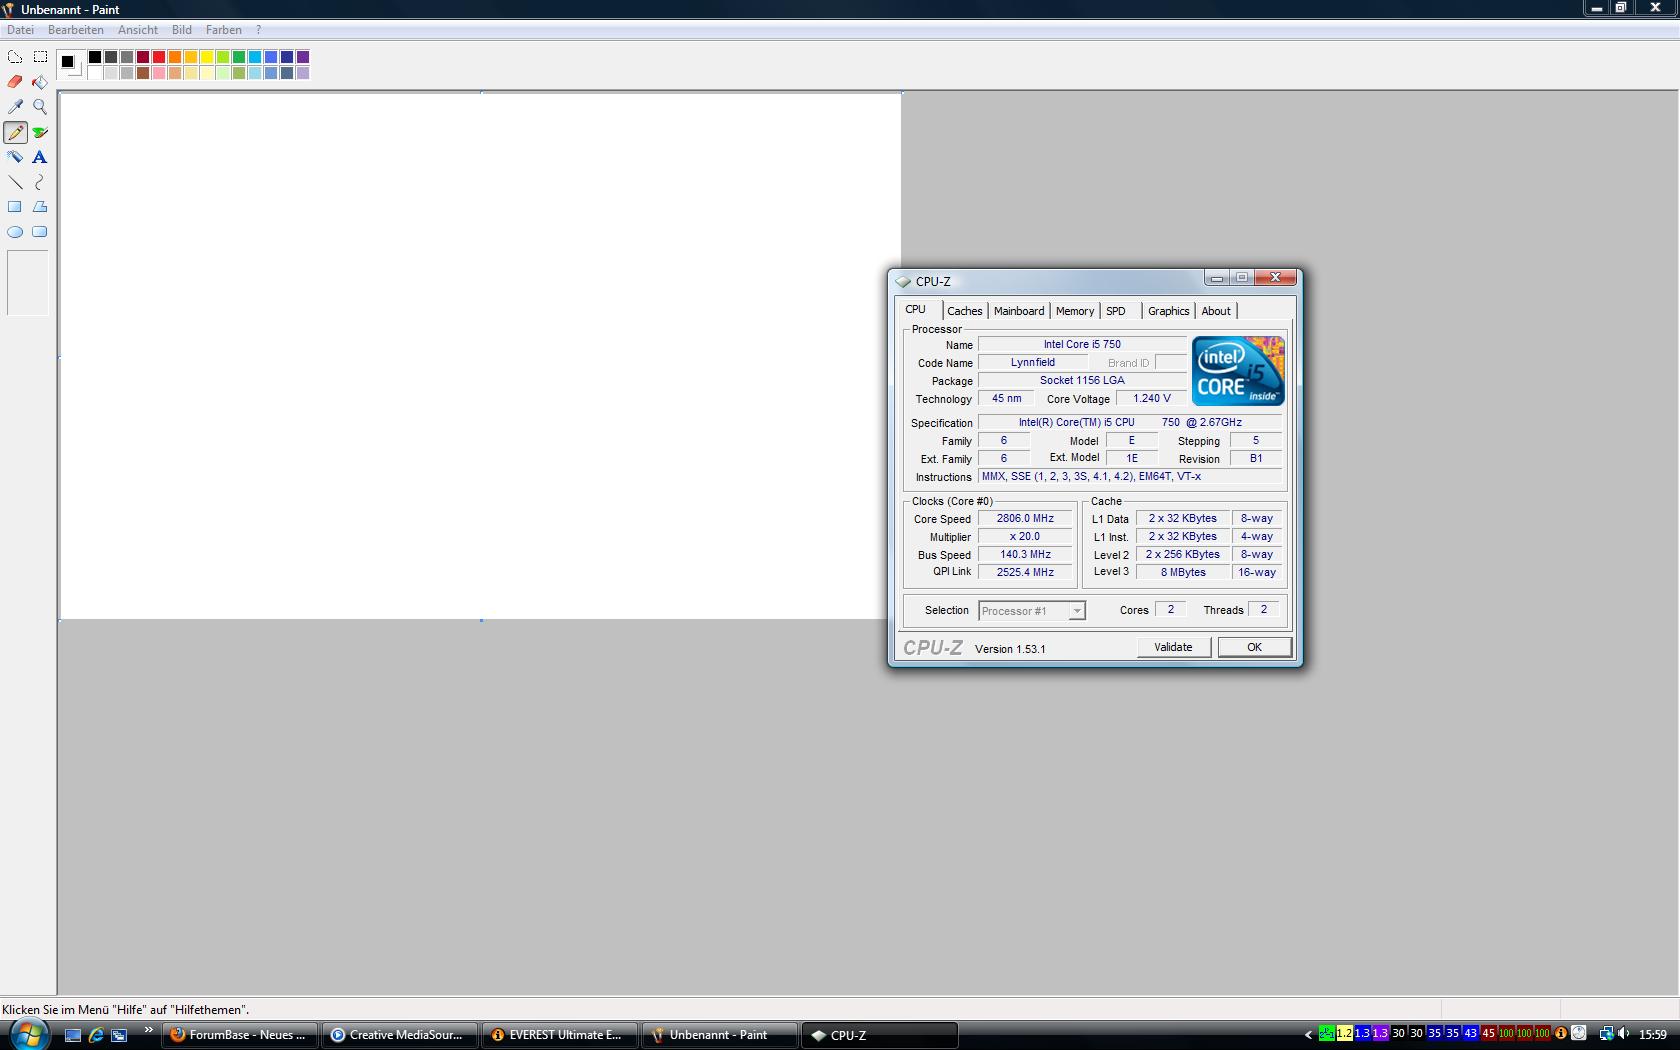Select the Free-Form Select tool in Paint

pos(15,57)
